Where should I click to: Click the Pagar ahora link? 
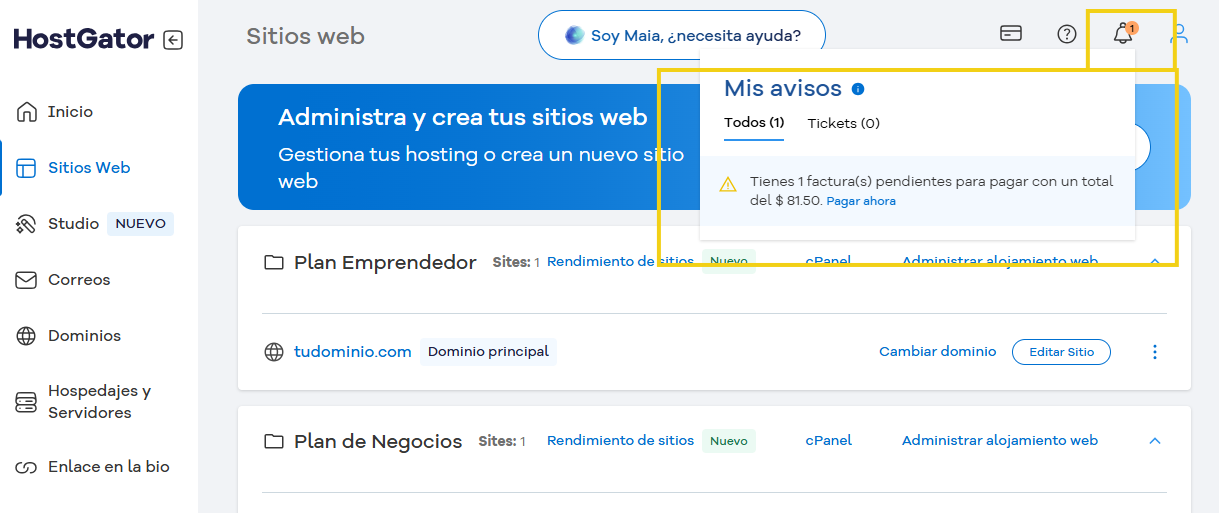(861, 201)
